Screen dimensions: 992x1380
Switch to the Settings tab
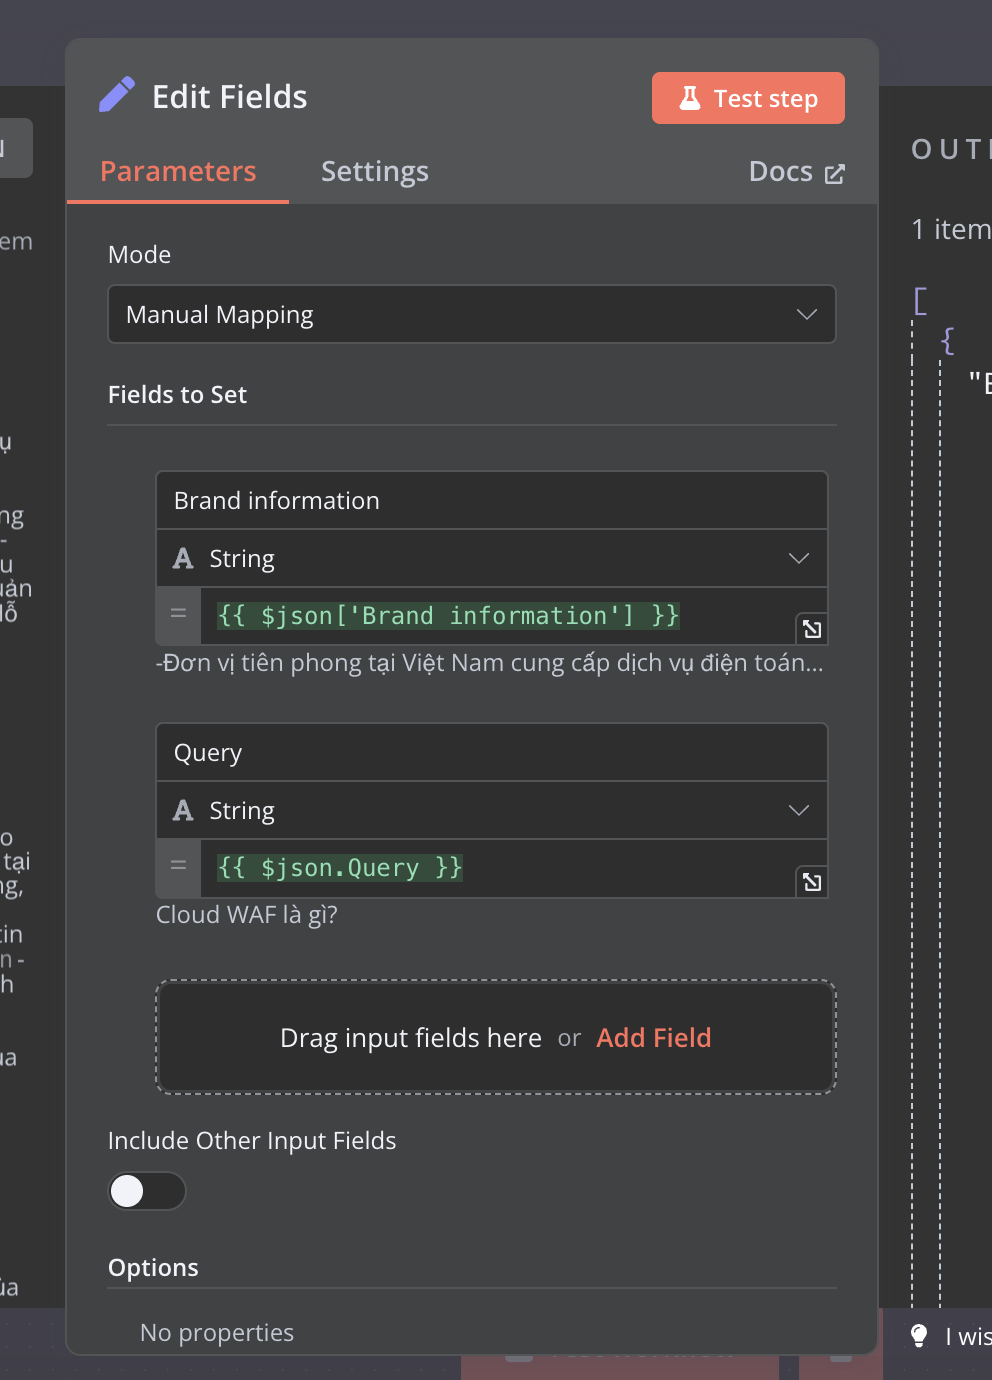[x=375, y=171]
